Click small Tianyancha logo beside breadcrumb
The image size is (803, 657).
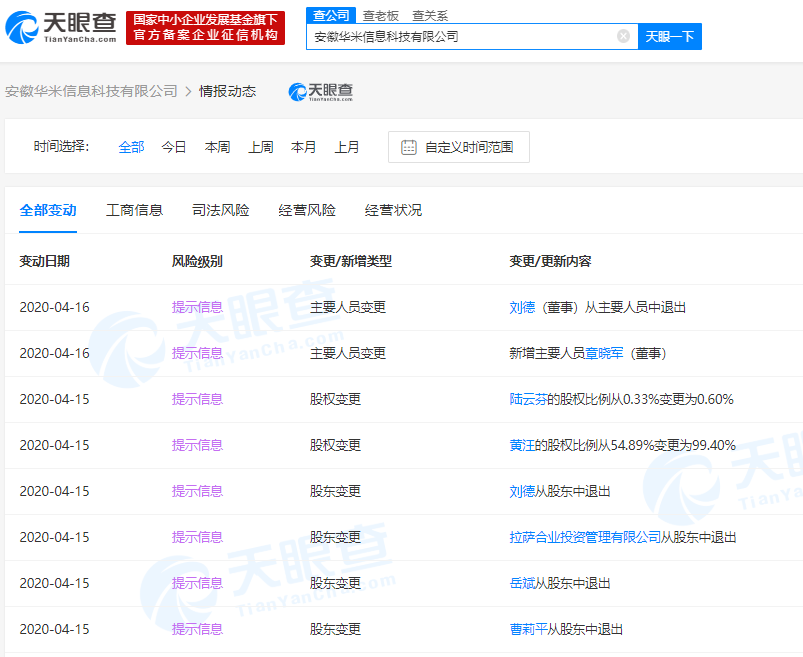click(x=321, y=92)
